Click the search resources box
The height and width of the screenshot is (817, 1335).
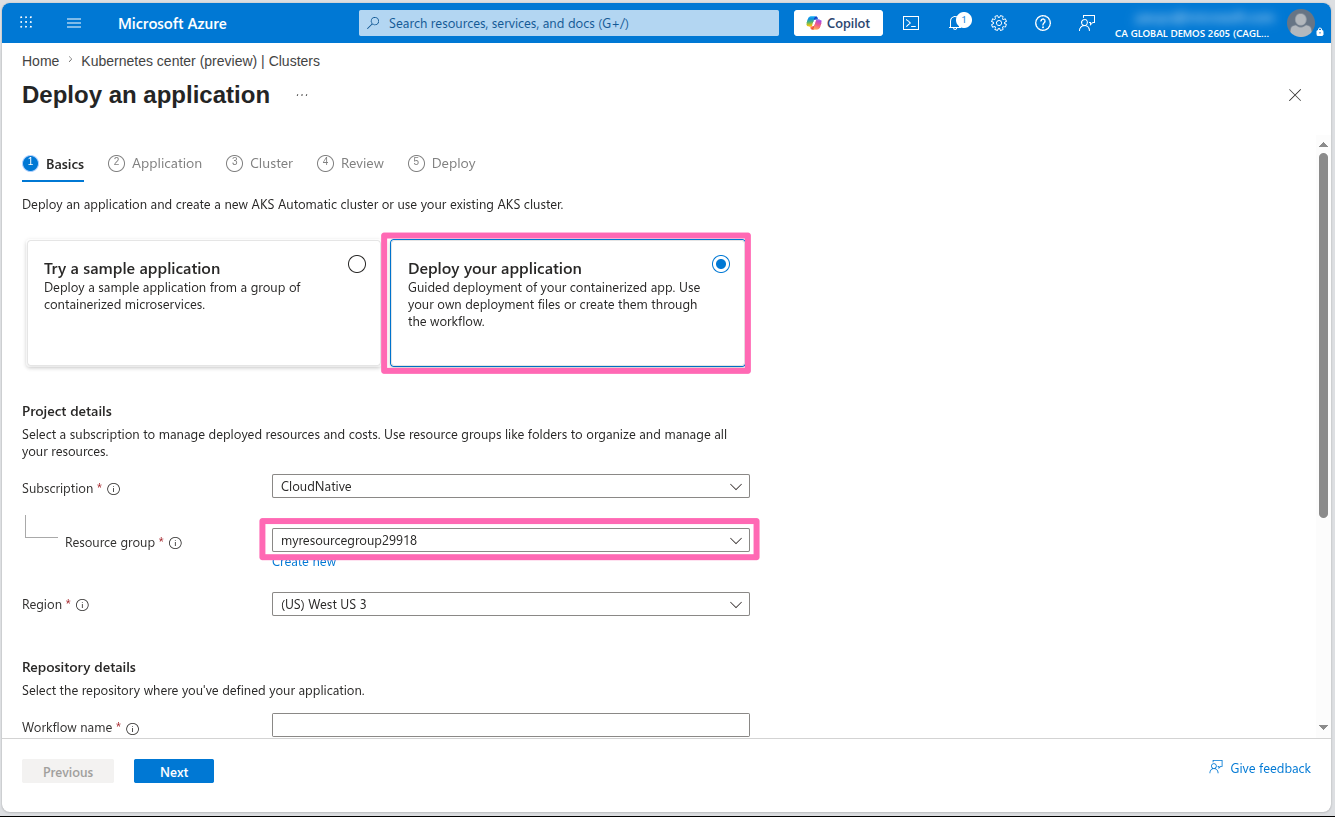(x=568, y=23)
